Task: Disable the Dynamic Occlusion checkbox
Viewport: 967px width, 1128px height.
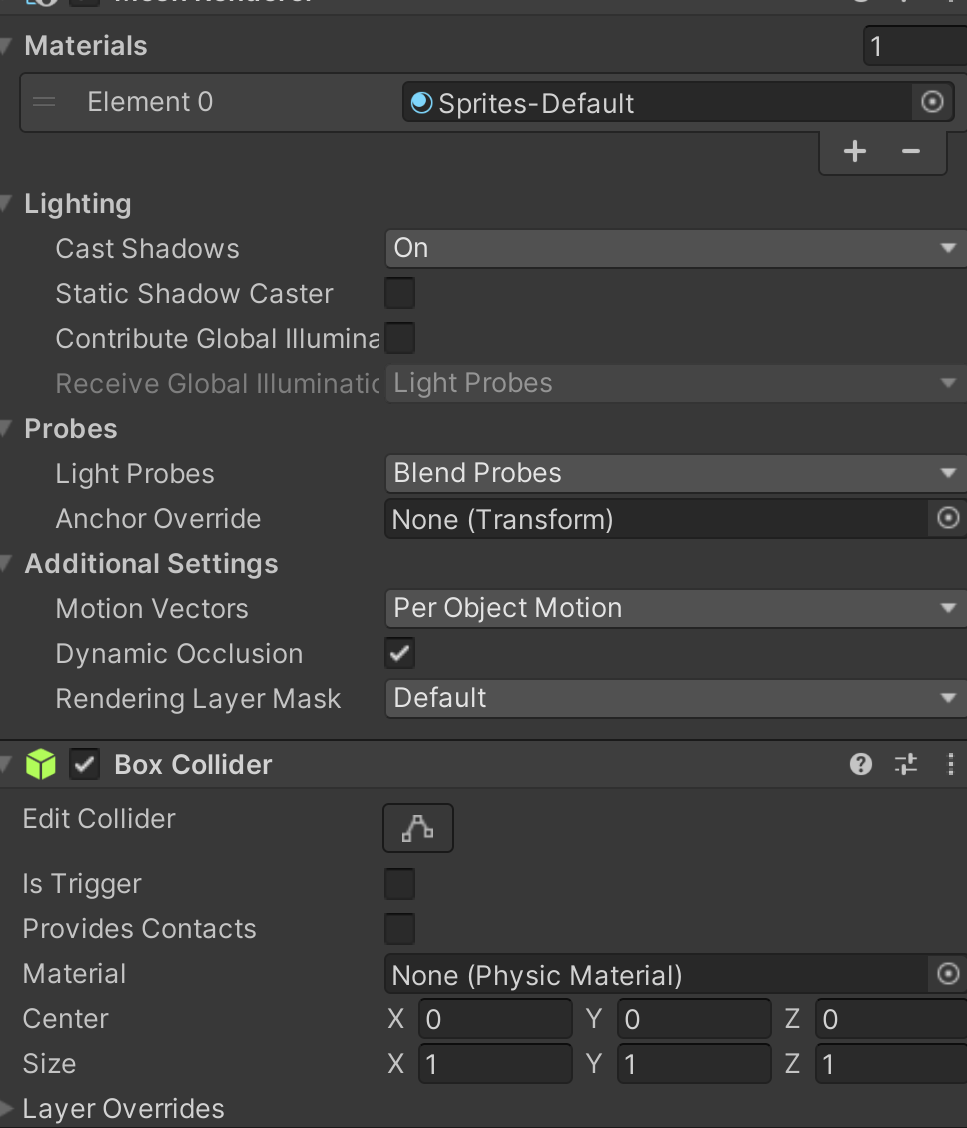Action: point(400,654)
